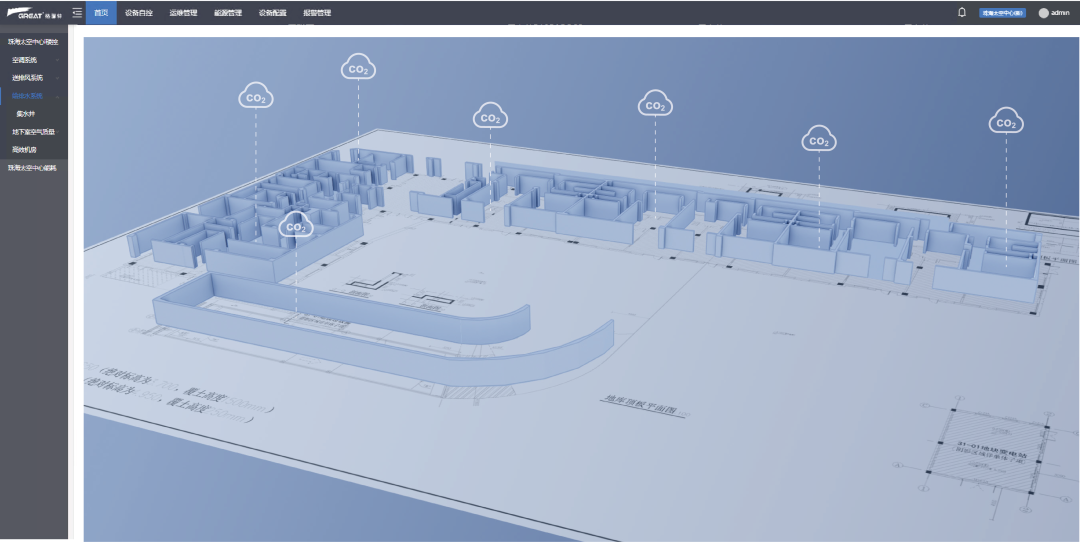Screen dimensions: 1080x542
Task: Open the 首页 tab
Action: click(x=101, y=12)
